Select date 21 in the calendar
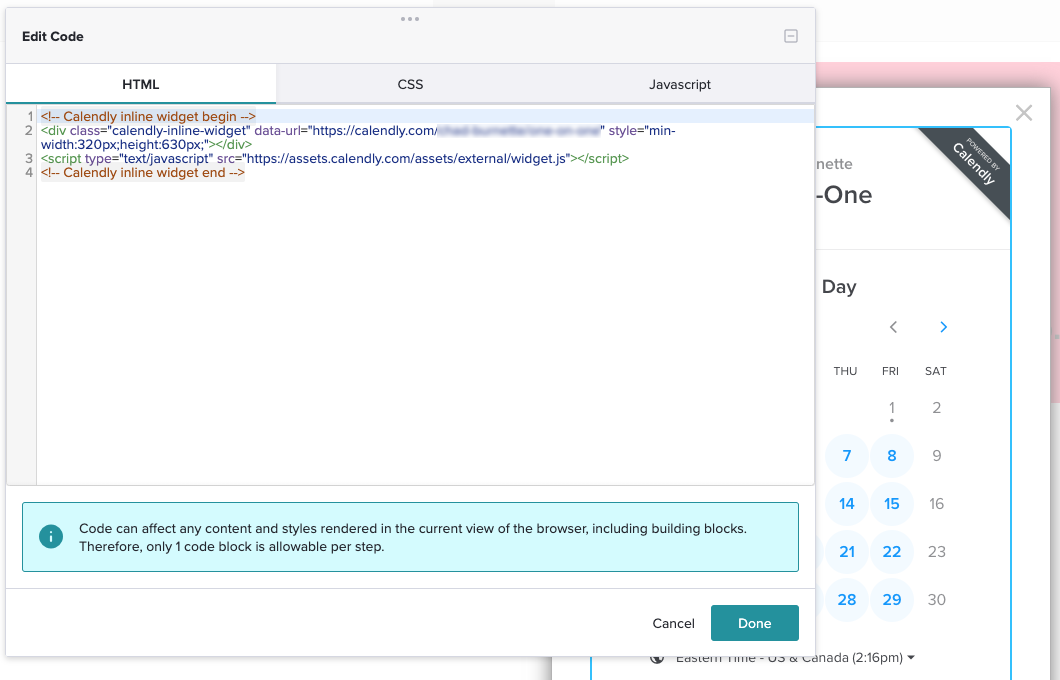 coord(847,552)
